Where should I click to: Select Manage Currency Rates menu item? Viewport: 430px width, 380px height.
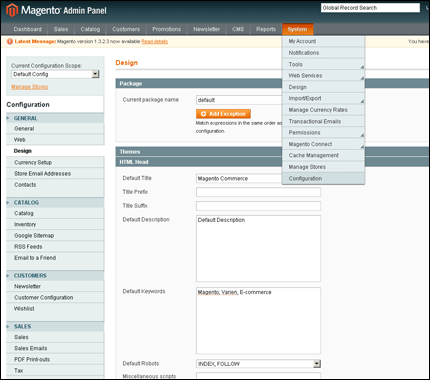[x=323, y=110]
